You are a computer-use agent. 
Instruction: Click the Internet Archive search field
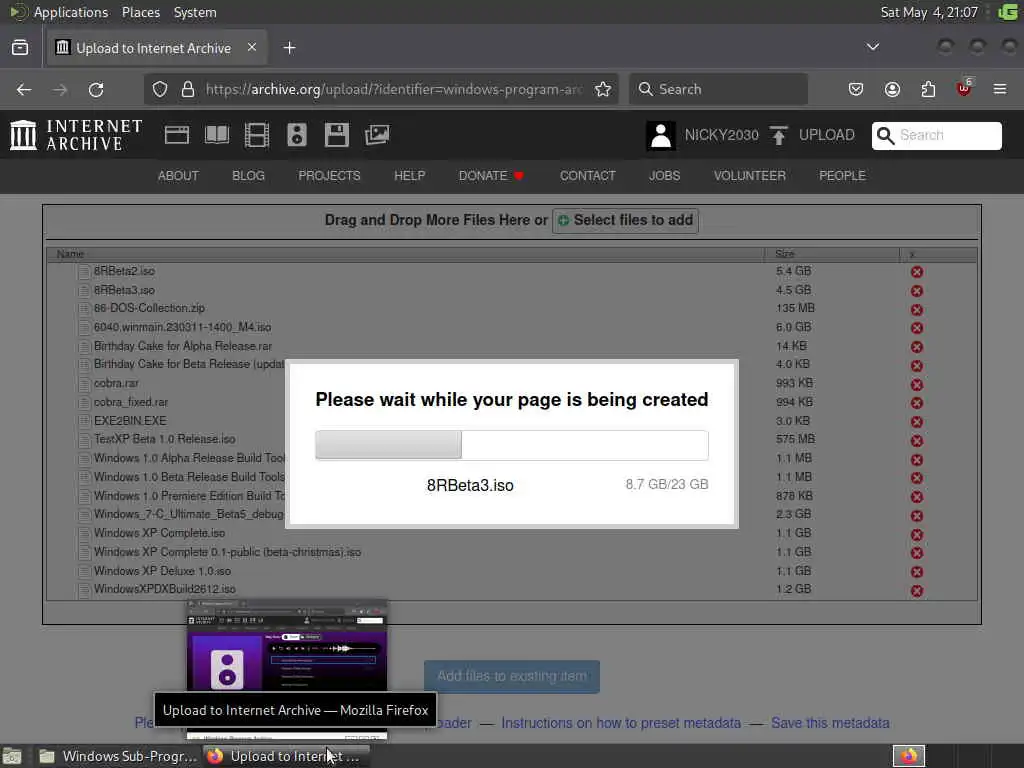(936, 135)
